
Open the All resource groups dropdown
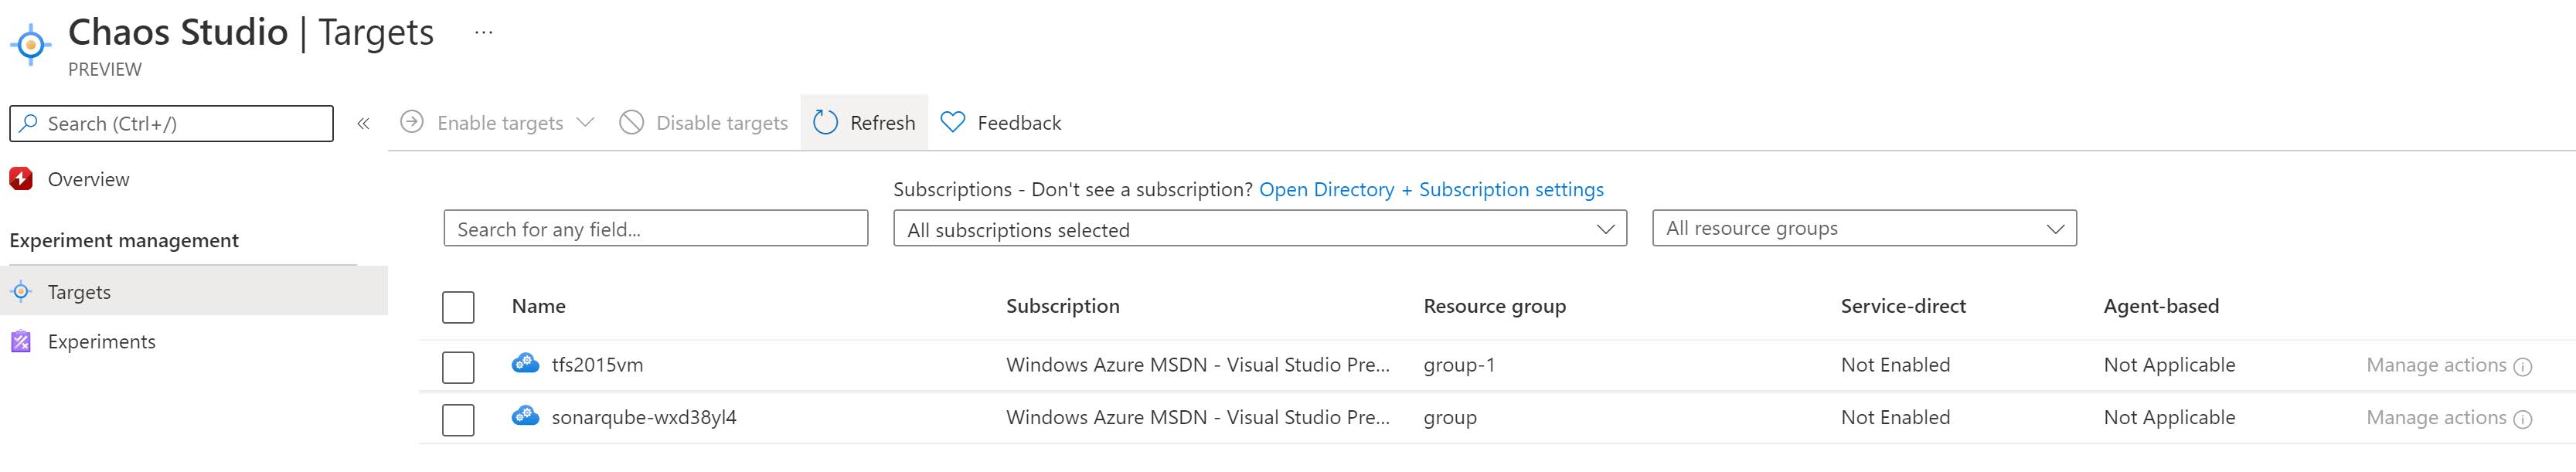pos(1865,228)
